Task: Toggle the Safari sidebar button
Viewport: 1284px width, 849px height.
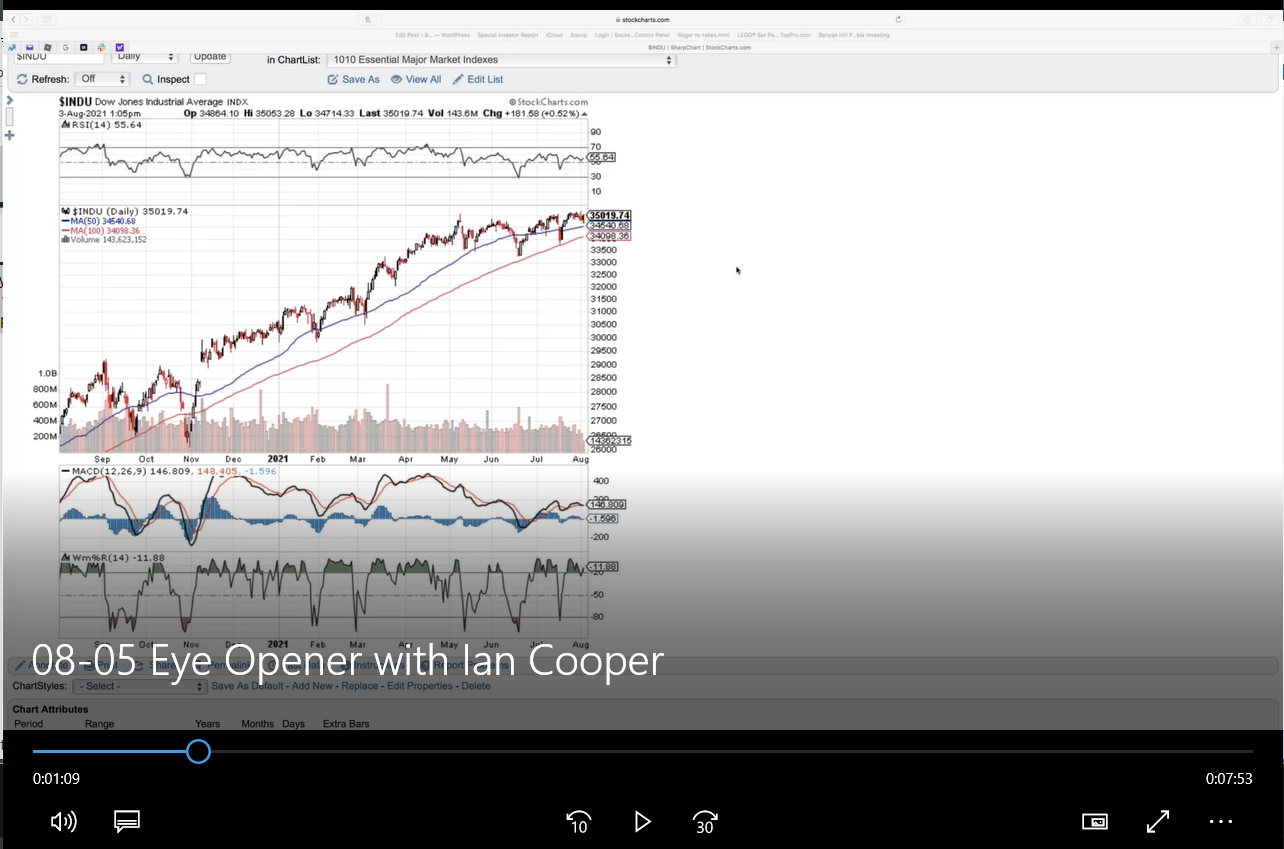Action: tap(47, 19)
